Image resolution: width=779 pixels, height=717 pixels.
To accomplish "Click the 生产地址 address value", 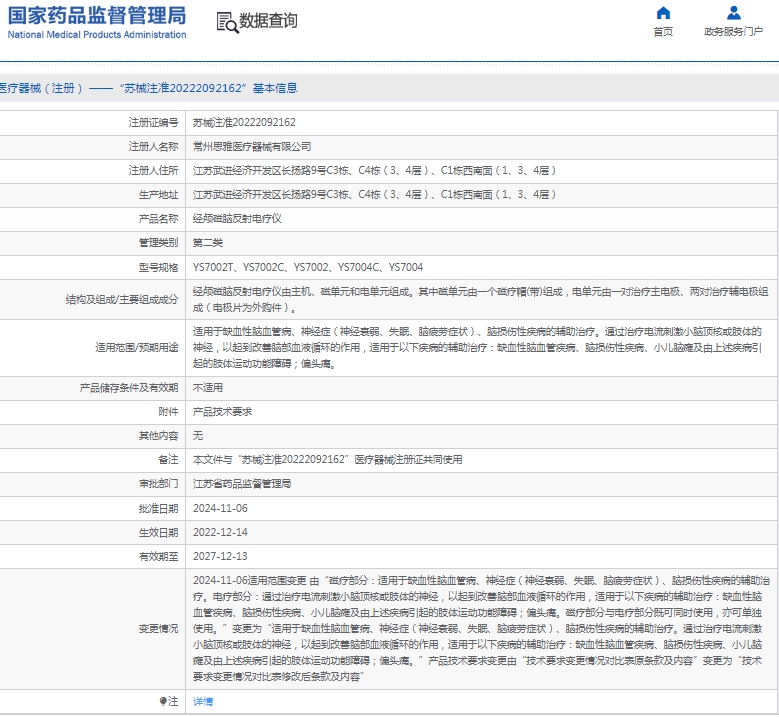I will (x=374, y=194).
